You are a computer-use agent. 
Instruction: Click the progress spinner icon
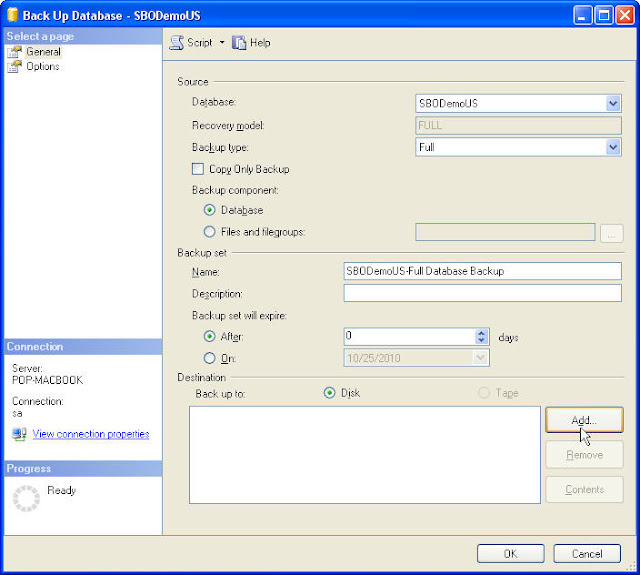[26, 498]
